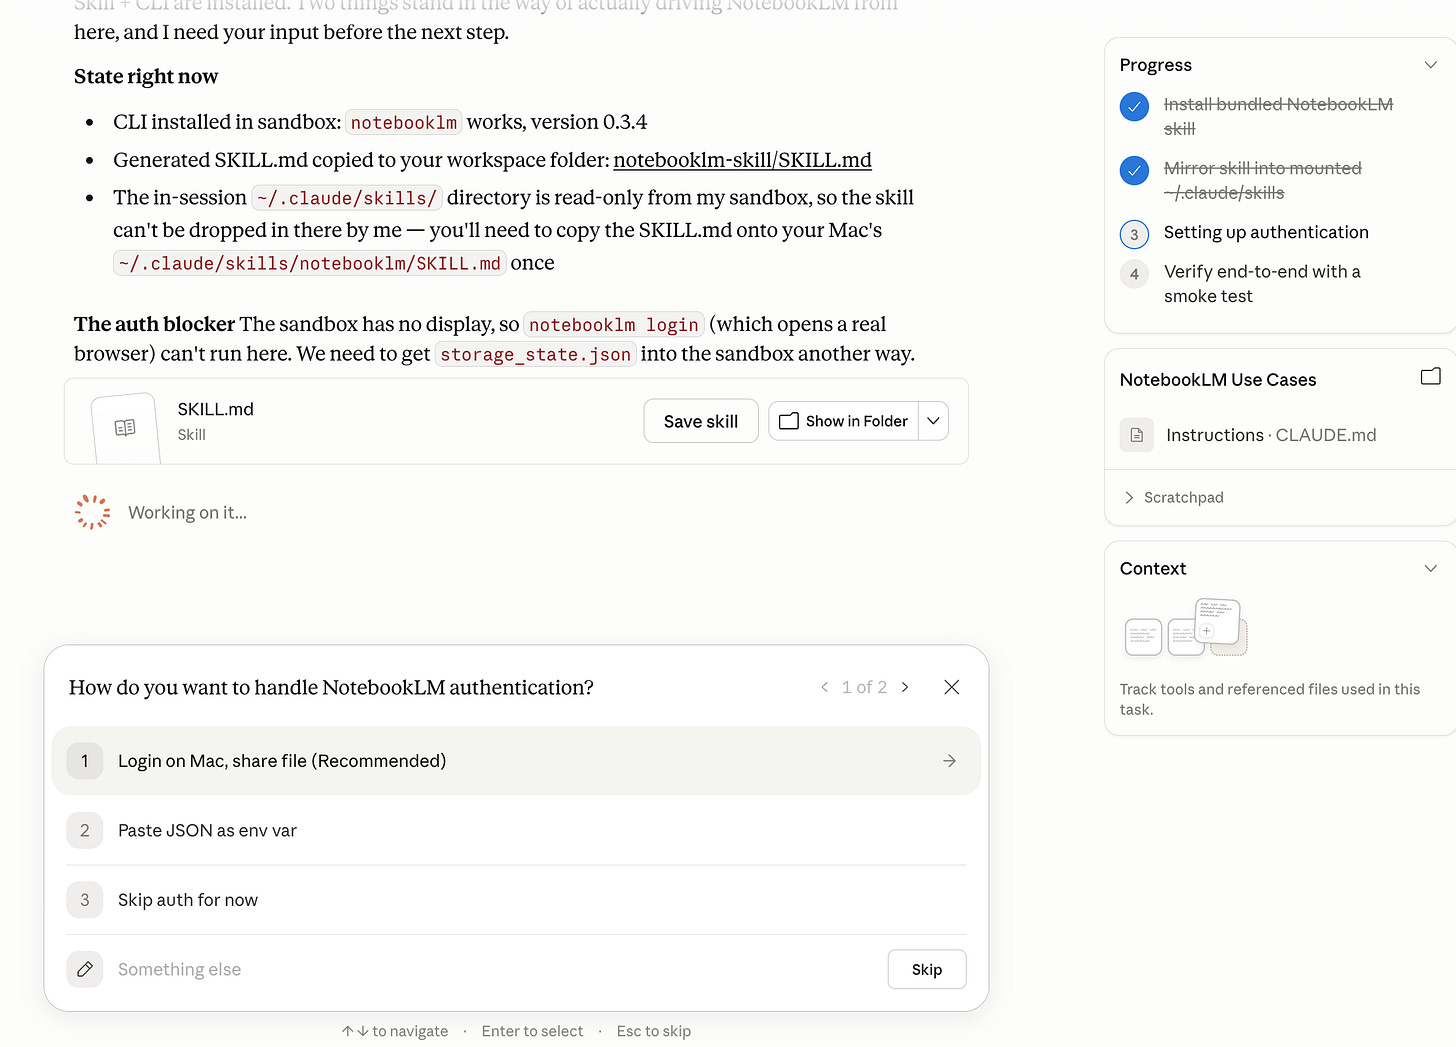Screen dimensions: 1456x1047
Task: Click 'Install bundled NotebookLM skill' strikethrough text
Action: [x=1278, y=116]
